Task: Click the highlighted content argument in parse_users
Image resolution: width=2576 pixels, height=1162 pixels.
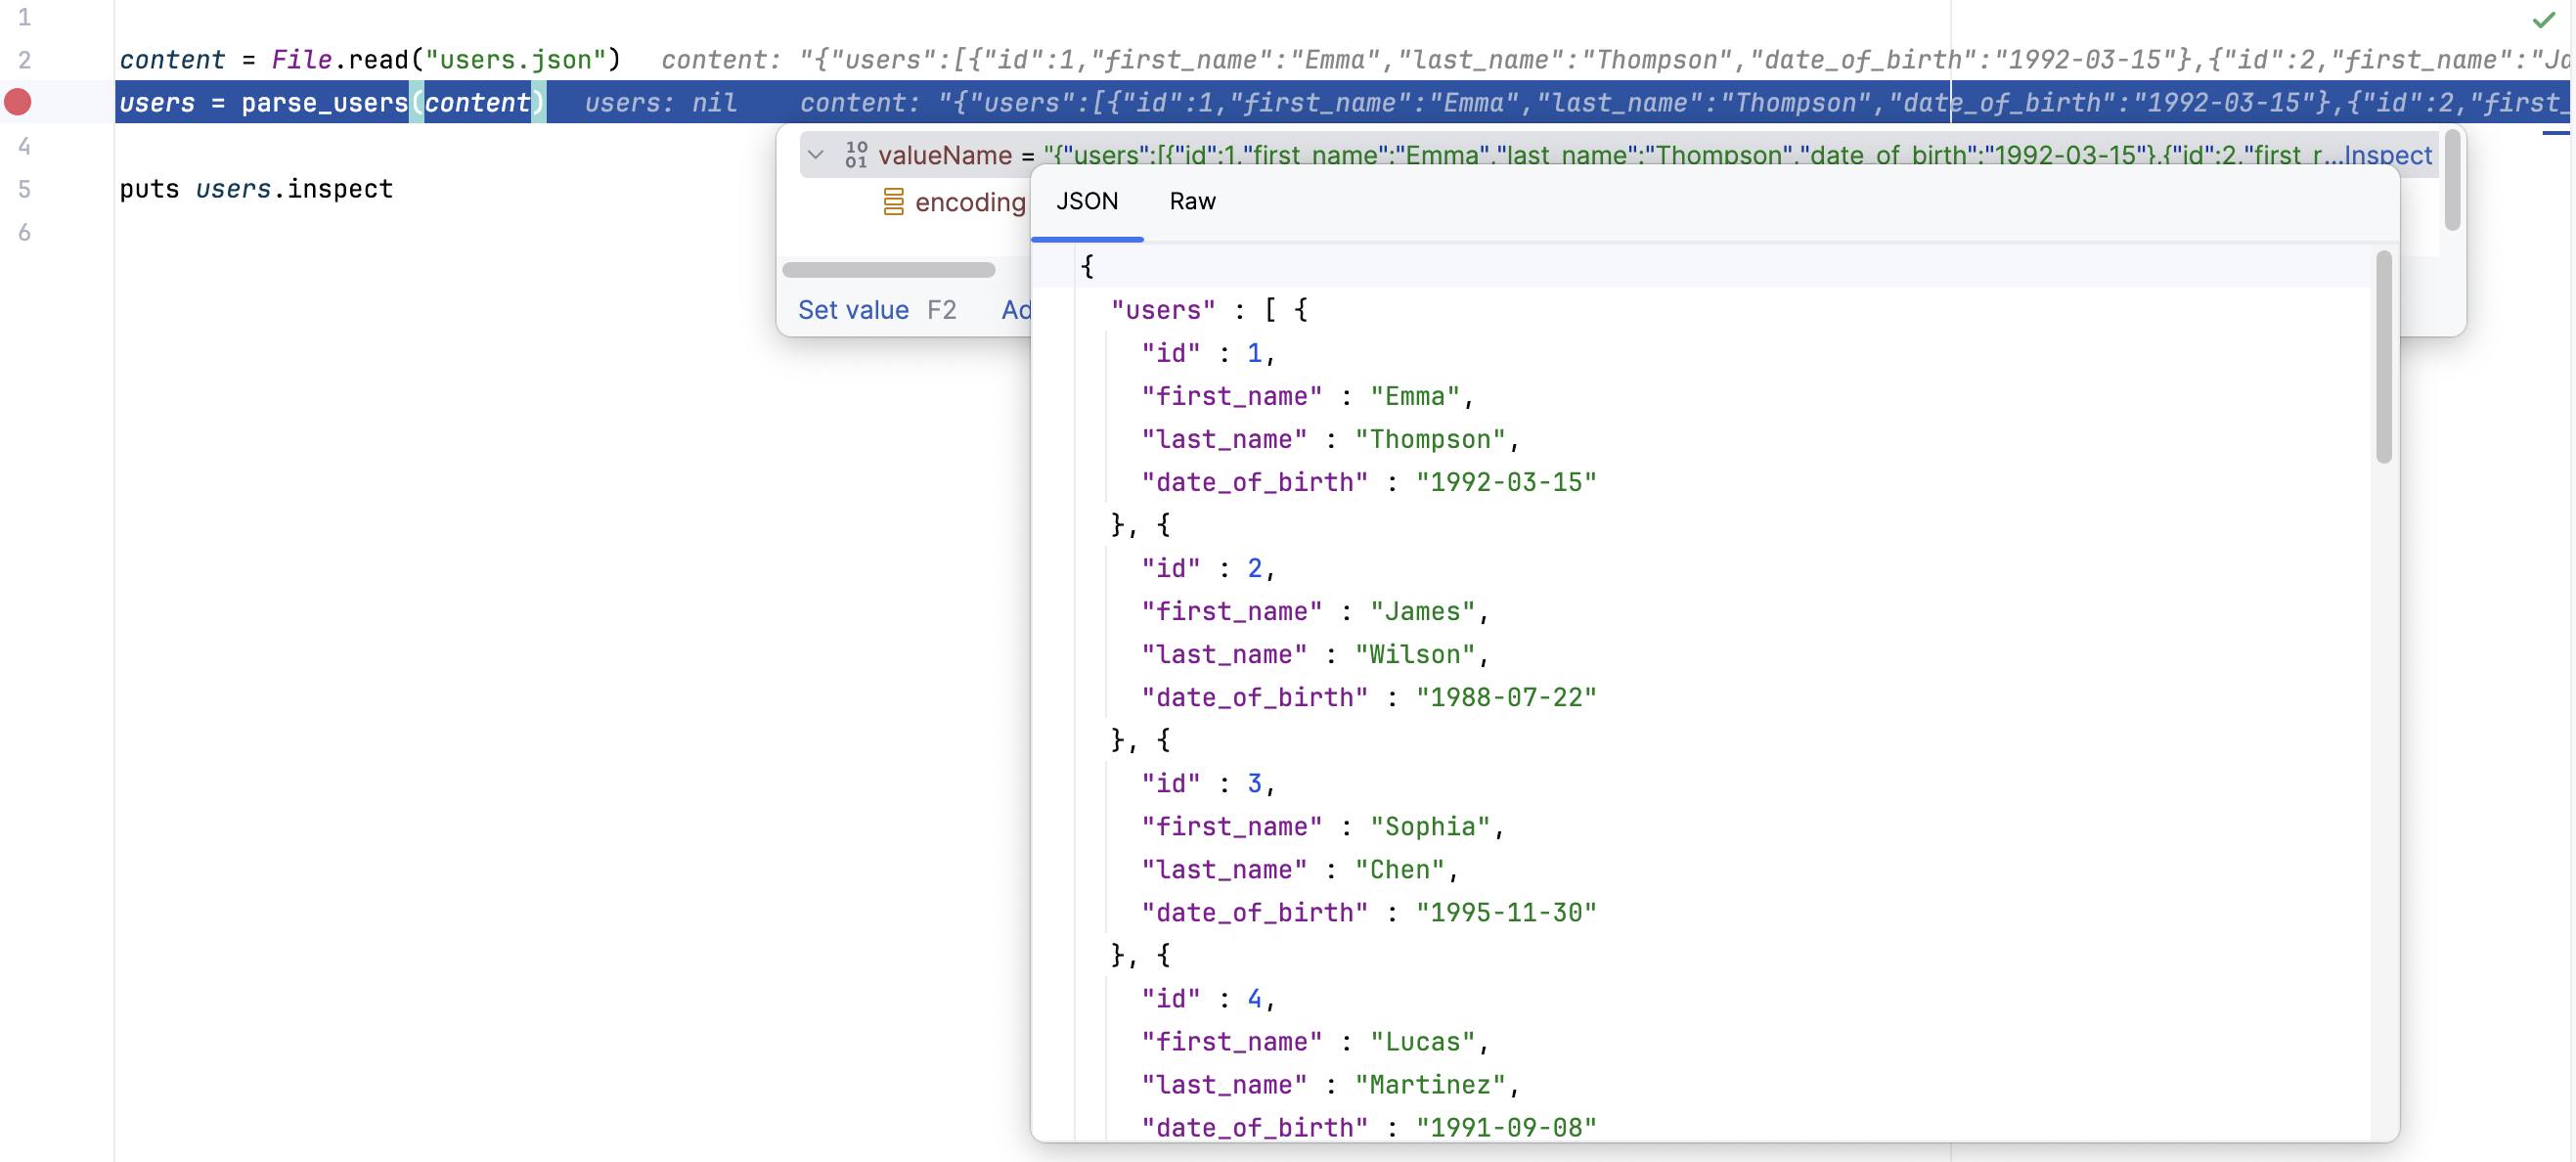Action: click(477, 103)
